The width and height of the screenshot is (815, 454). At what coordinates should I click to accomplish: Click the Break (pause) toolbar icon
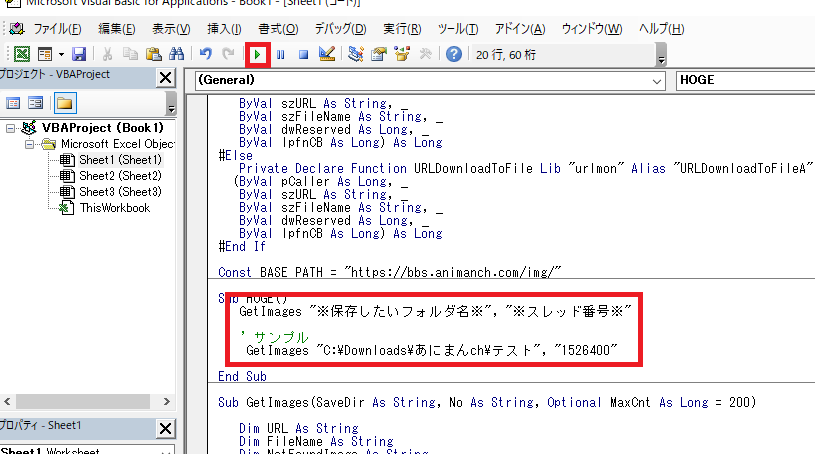[x=281, y=54]
